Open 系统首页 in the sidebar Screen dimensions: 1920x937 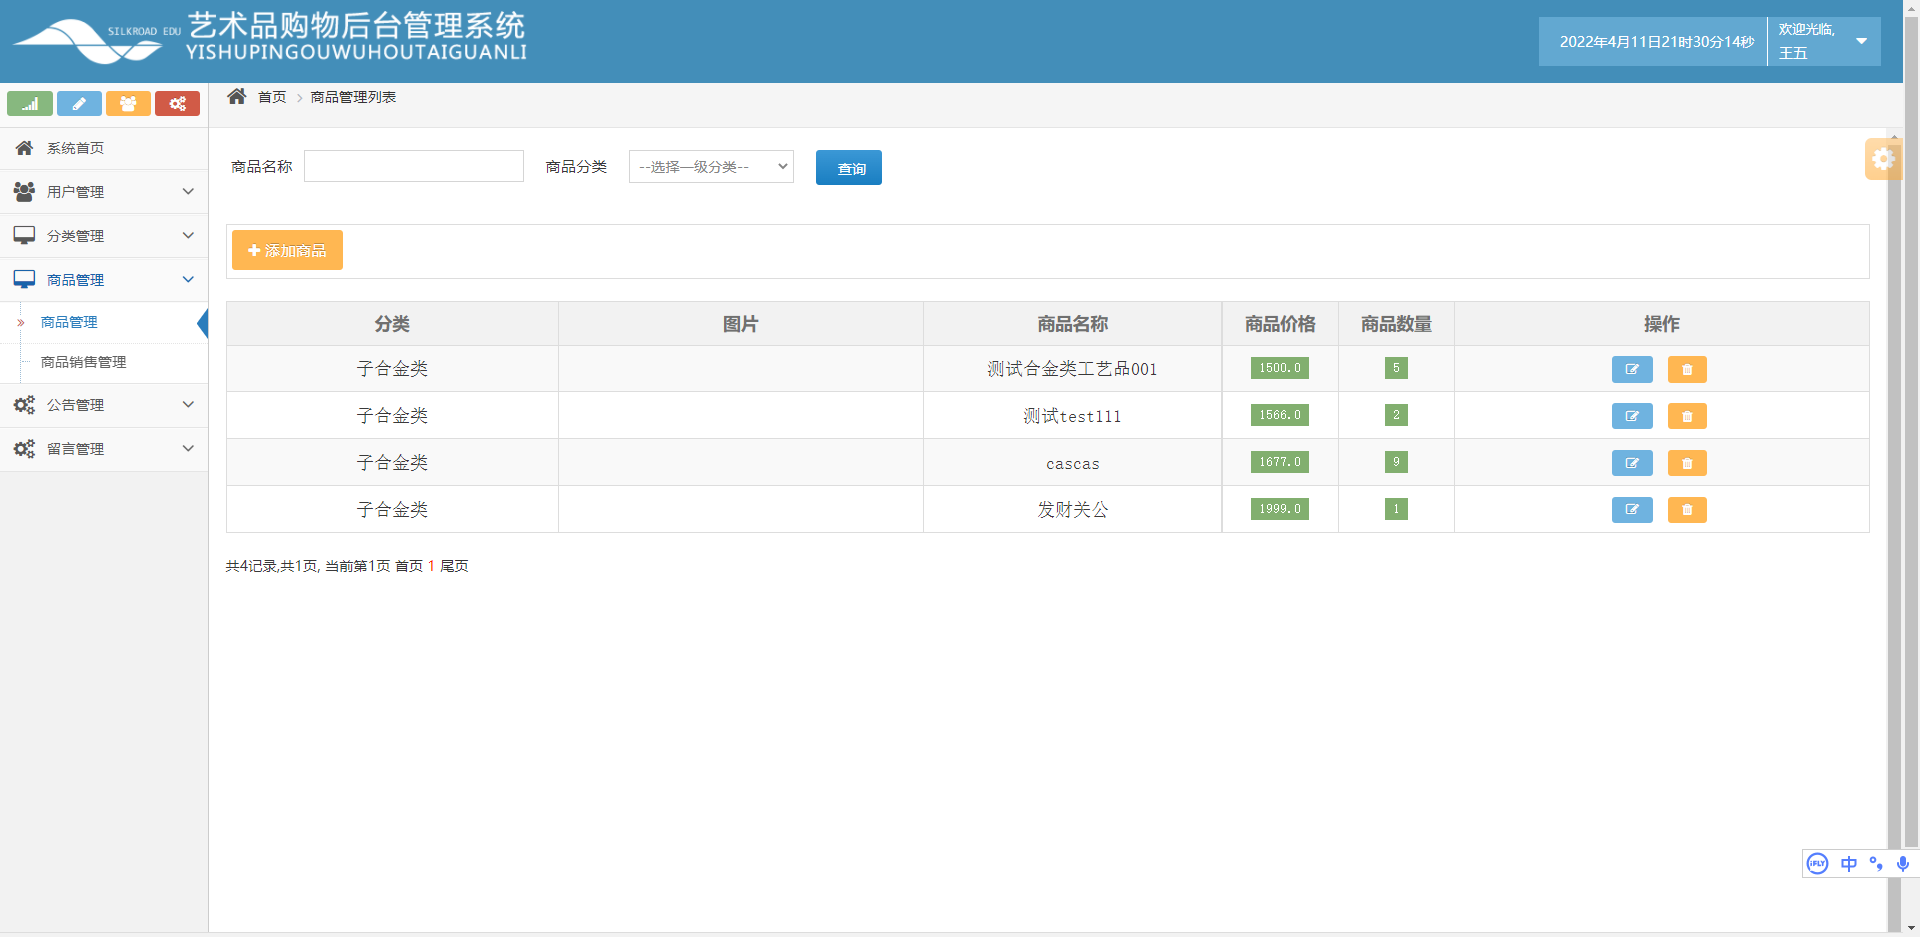click(x=104, y=148)
